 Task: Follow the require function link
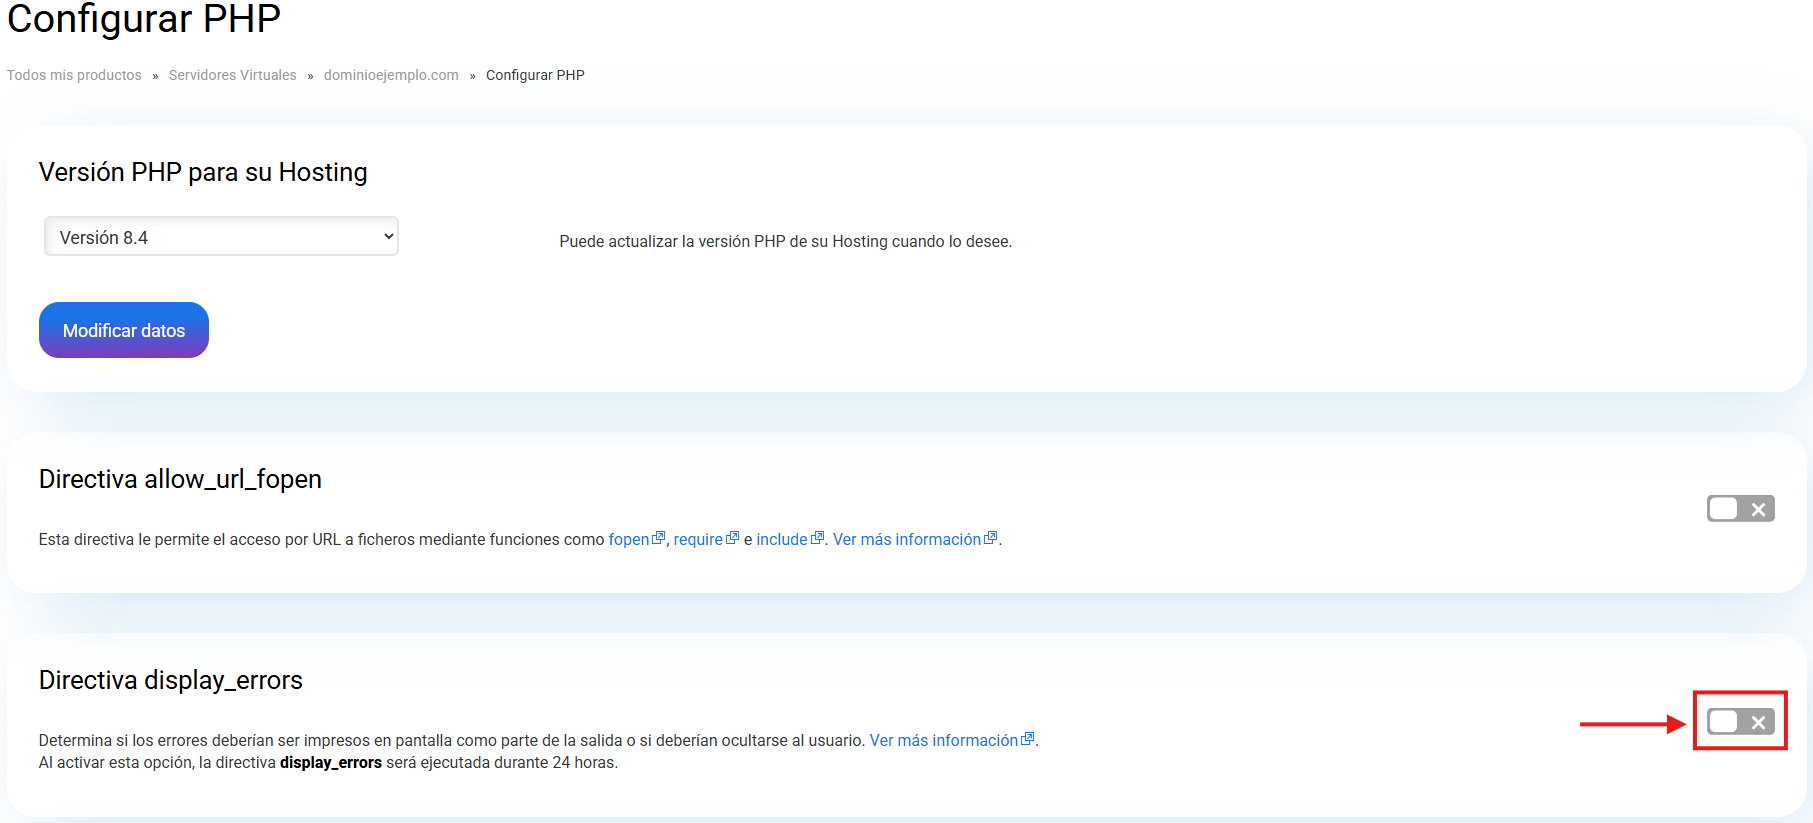tap(697, 540)
